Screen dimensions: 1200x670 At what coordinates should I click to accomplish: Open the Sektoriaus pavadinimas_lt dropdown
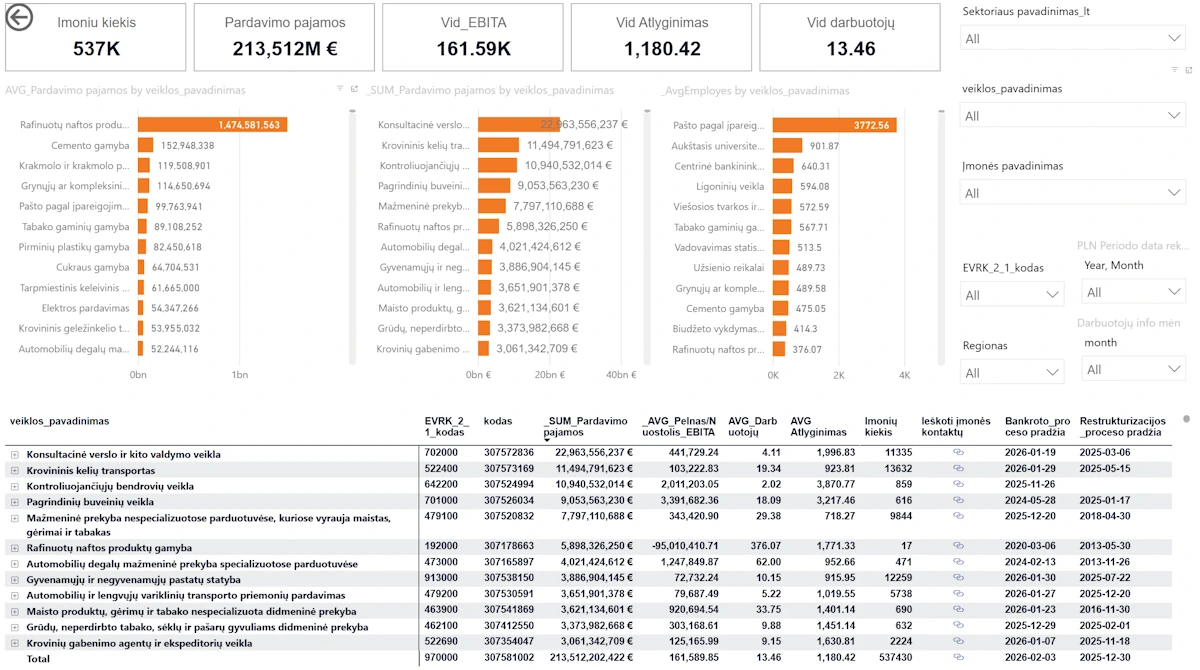click(1072, 38)
